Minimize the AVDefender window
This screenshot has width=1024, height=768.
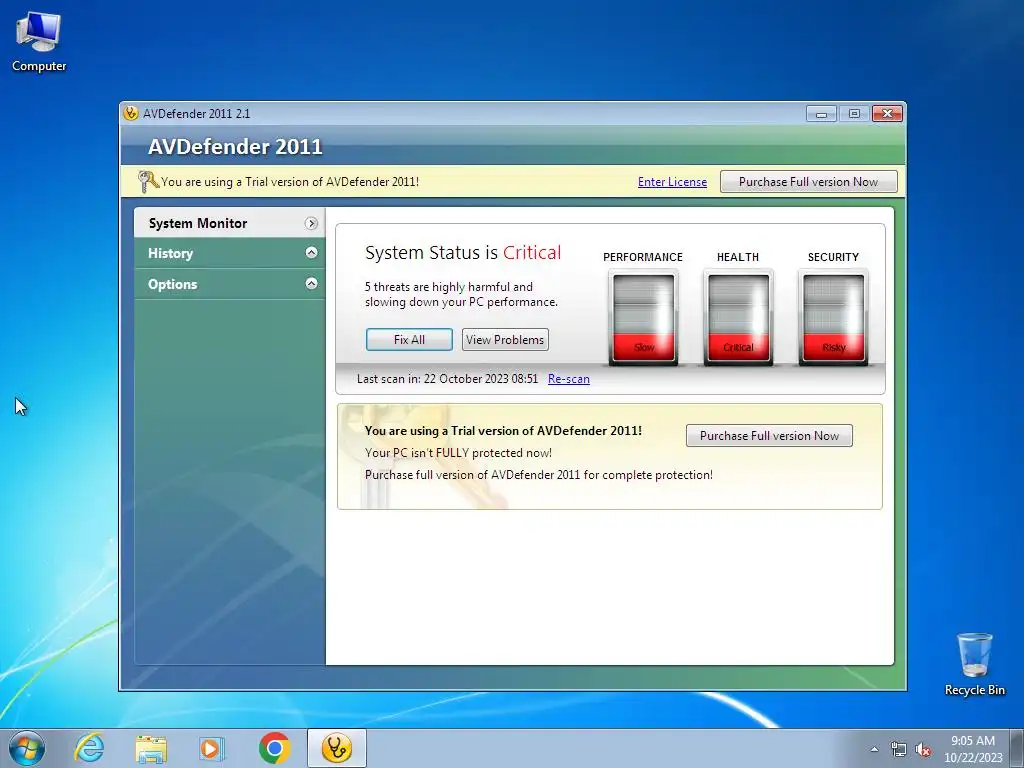(x=821, y=114)
